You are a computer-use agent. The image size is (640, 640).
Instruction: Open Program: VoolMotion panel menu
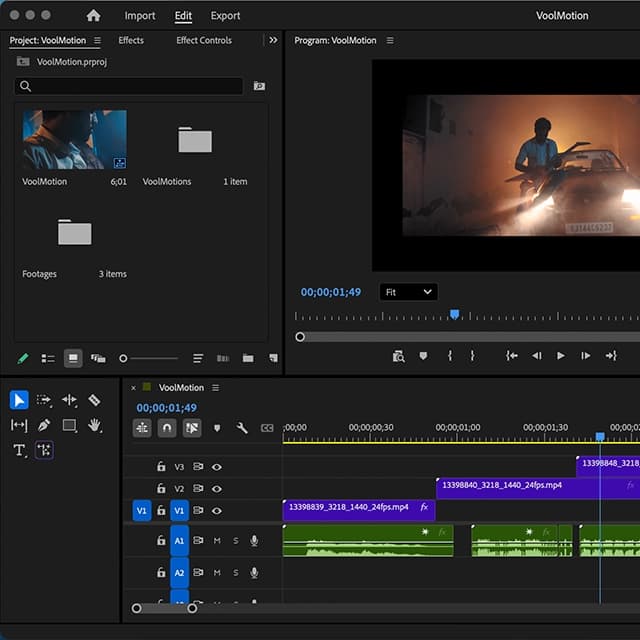click(x=390, y=40)
